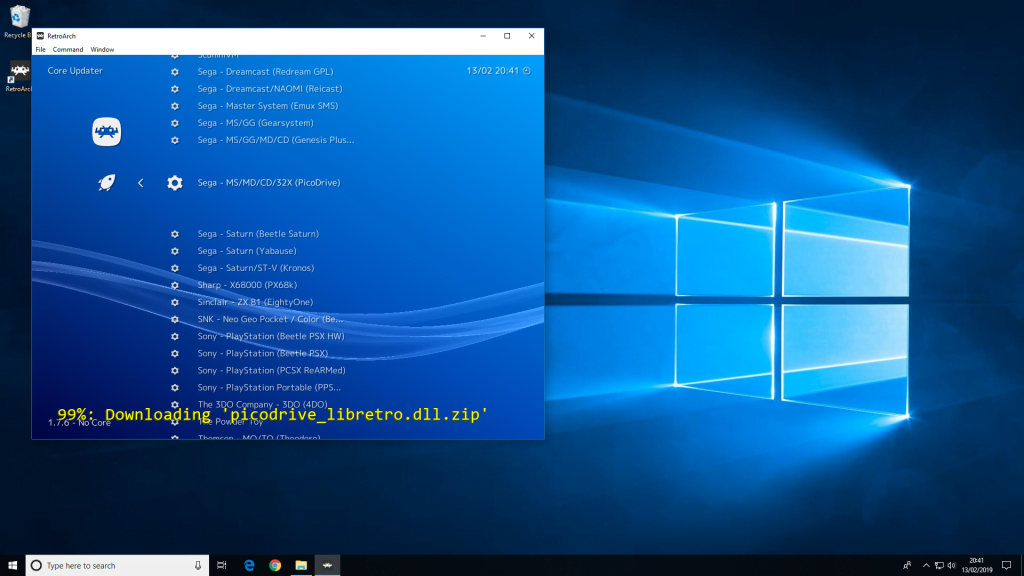1024x576 pixels.
Task: Click the 13/02 20:41 clock display in RetroArch
Action: pos(498,71)
